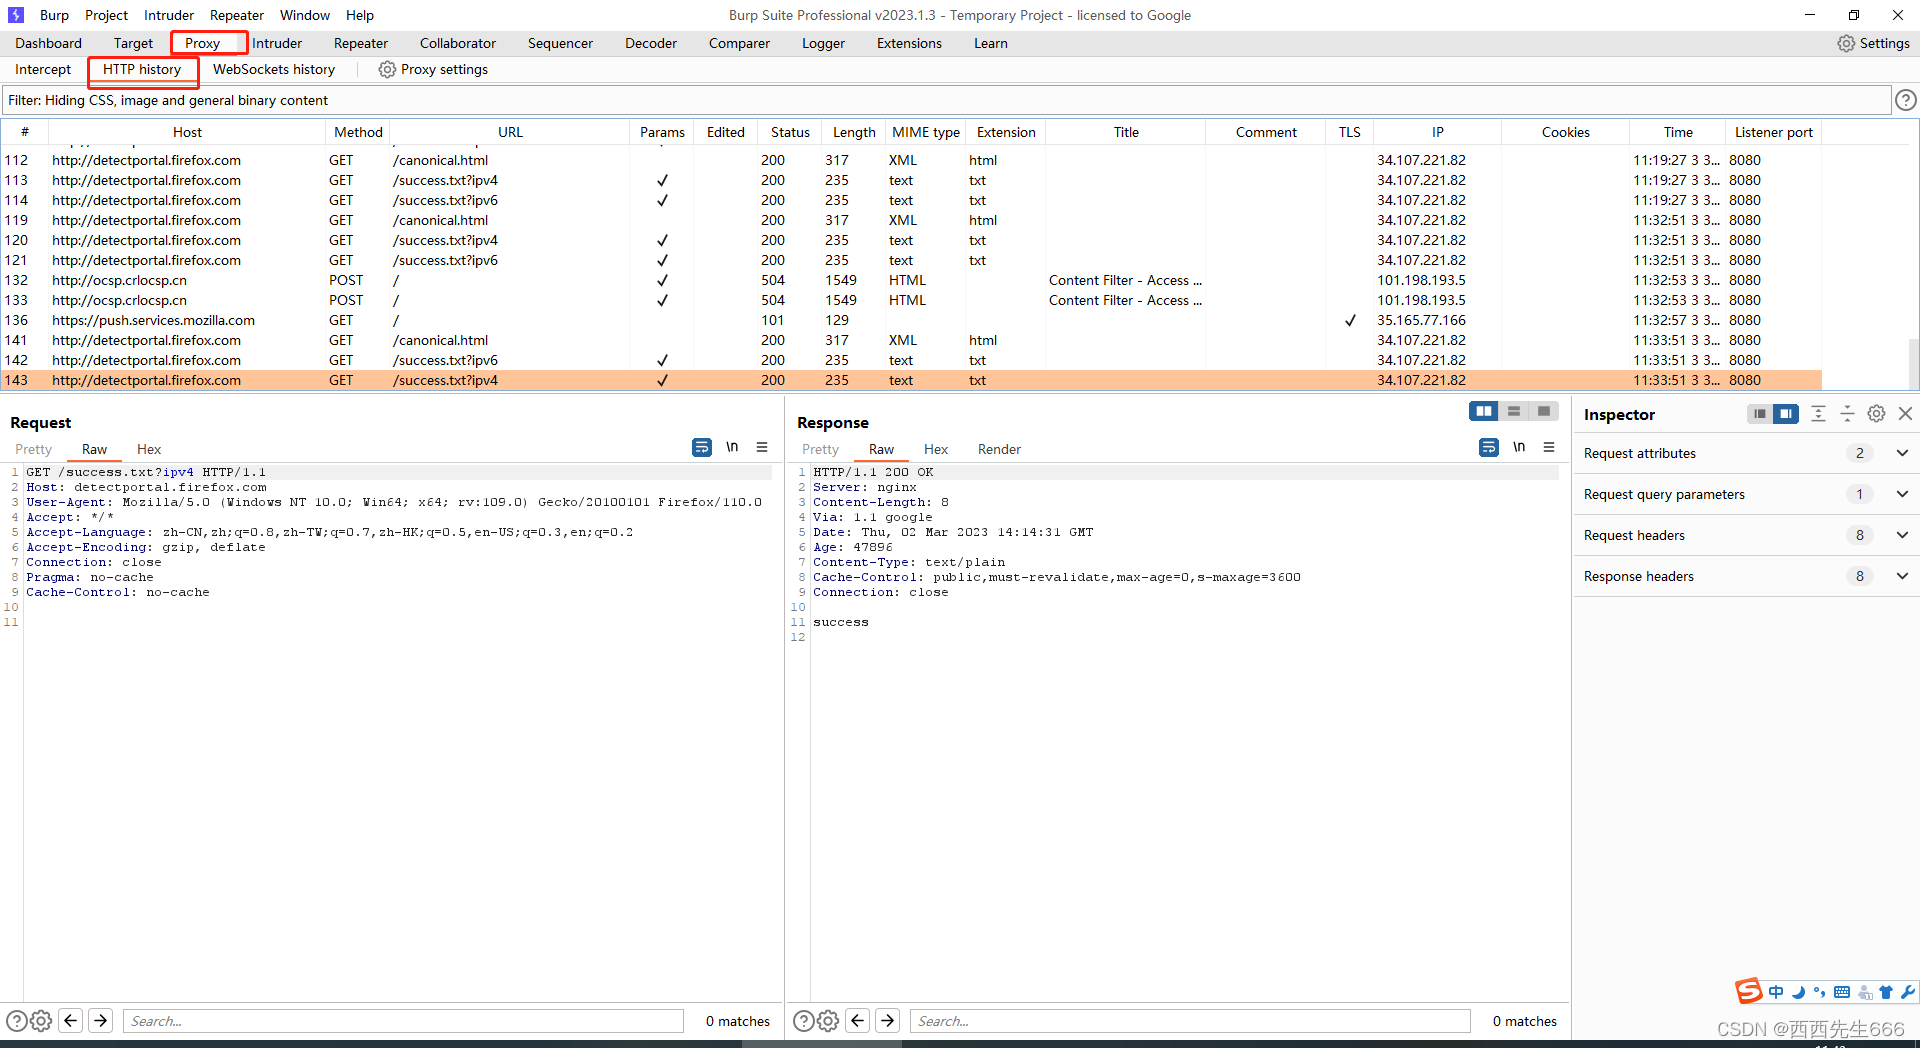
Task: Go to next Request search match
Action: (101, 1020)
